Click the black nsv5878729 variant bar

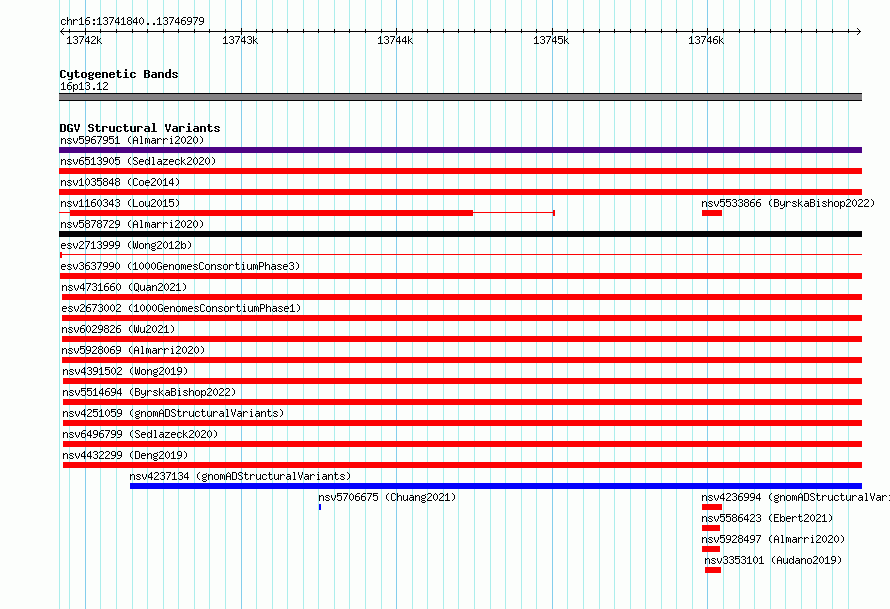(x=460, y=234)
